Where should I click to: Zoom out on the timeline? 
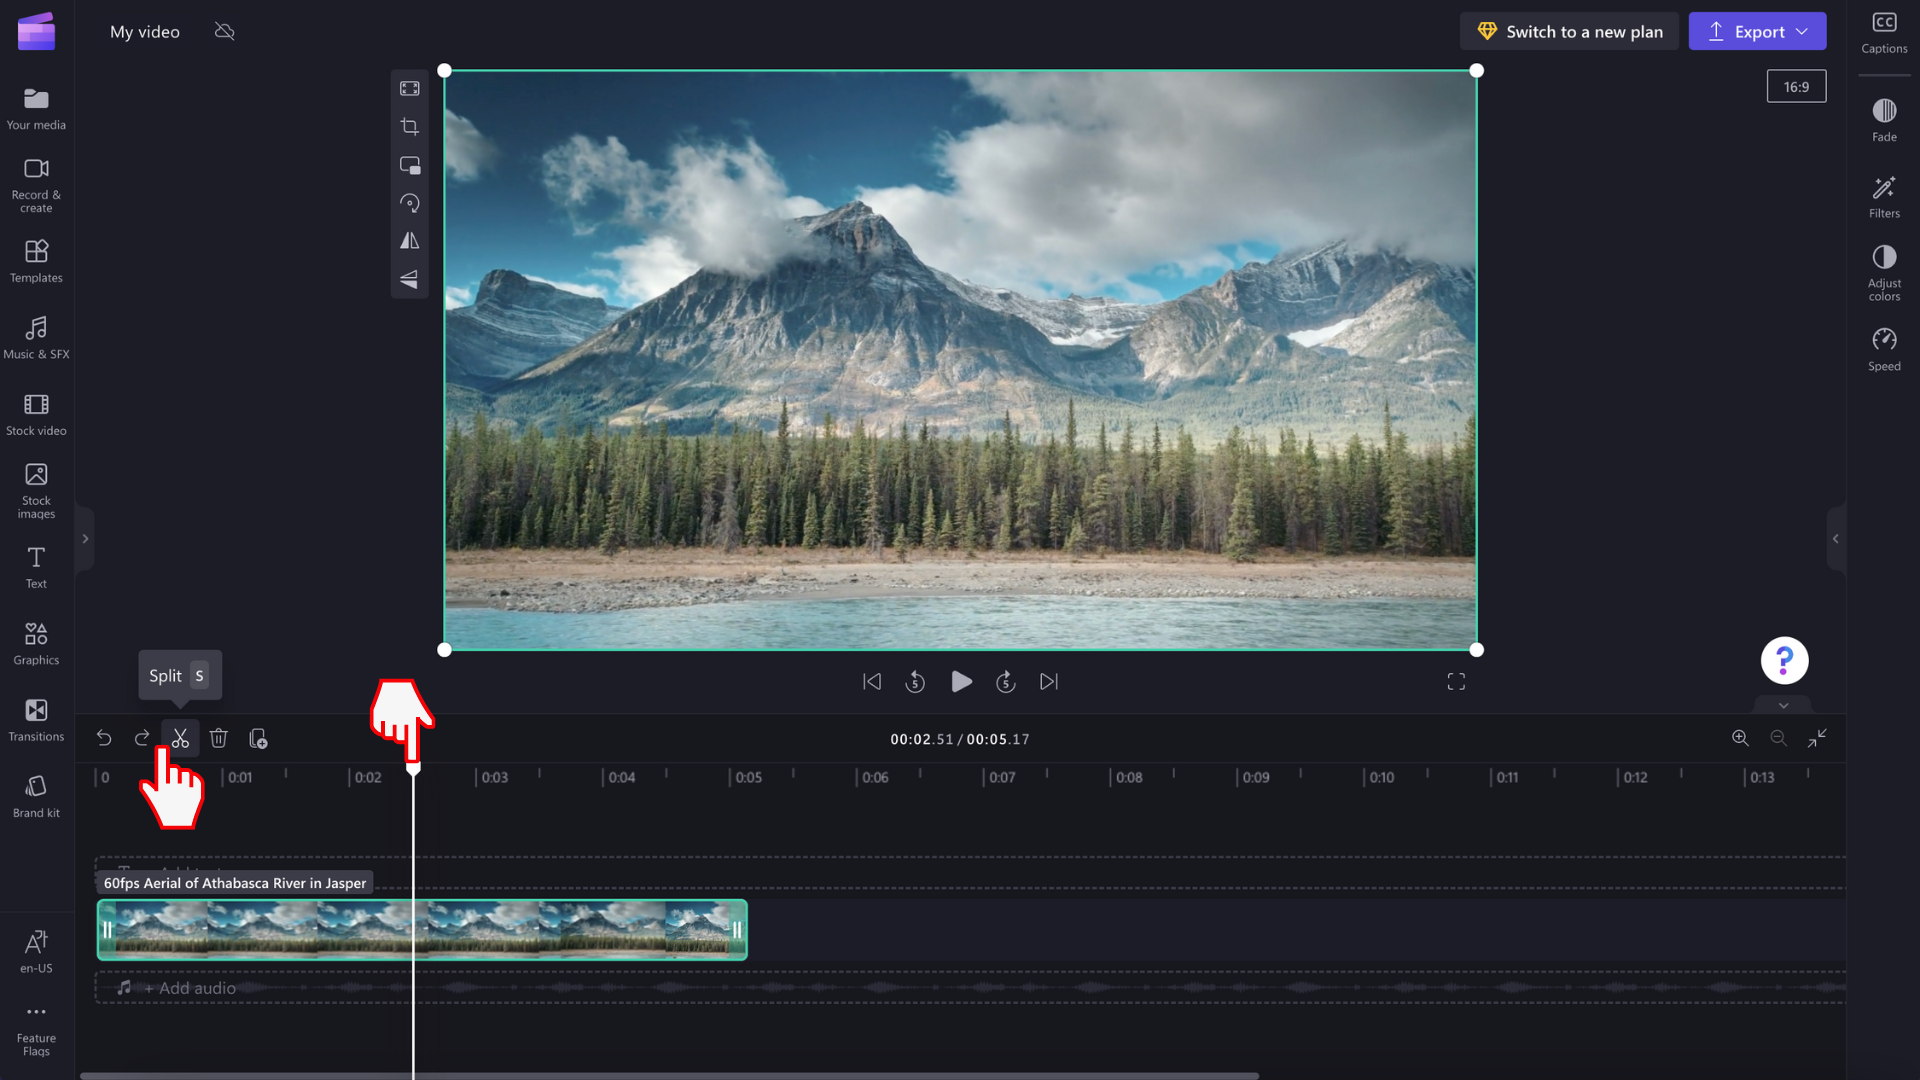click(1778, 738)
